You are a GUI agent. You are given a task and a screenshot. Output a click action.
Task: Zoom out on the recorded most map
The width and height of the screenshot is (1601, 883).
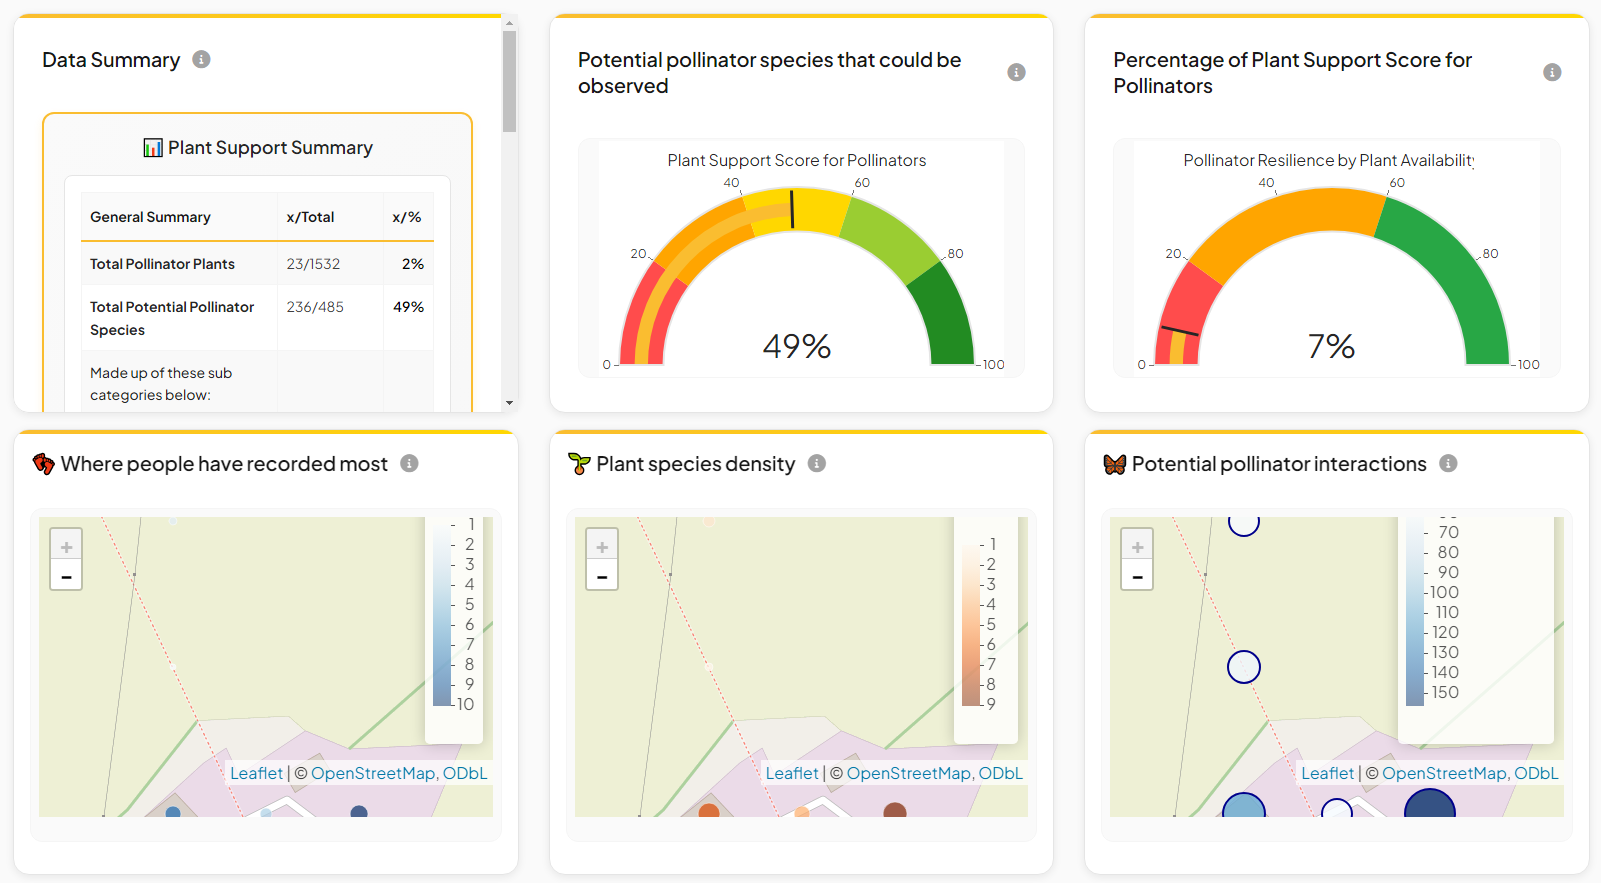pos(66,576)
